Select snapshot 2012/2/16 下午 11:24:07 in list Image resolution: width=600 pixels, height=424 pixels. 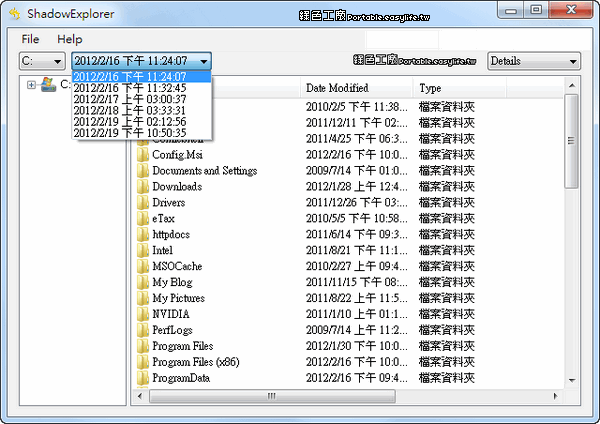(x=141, y=77)
